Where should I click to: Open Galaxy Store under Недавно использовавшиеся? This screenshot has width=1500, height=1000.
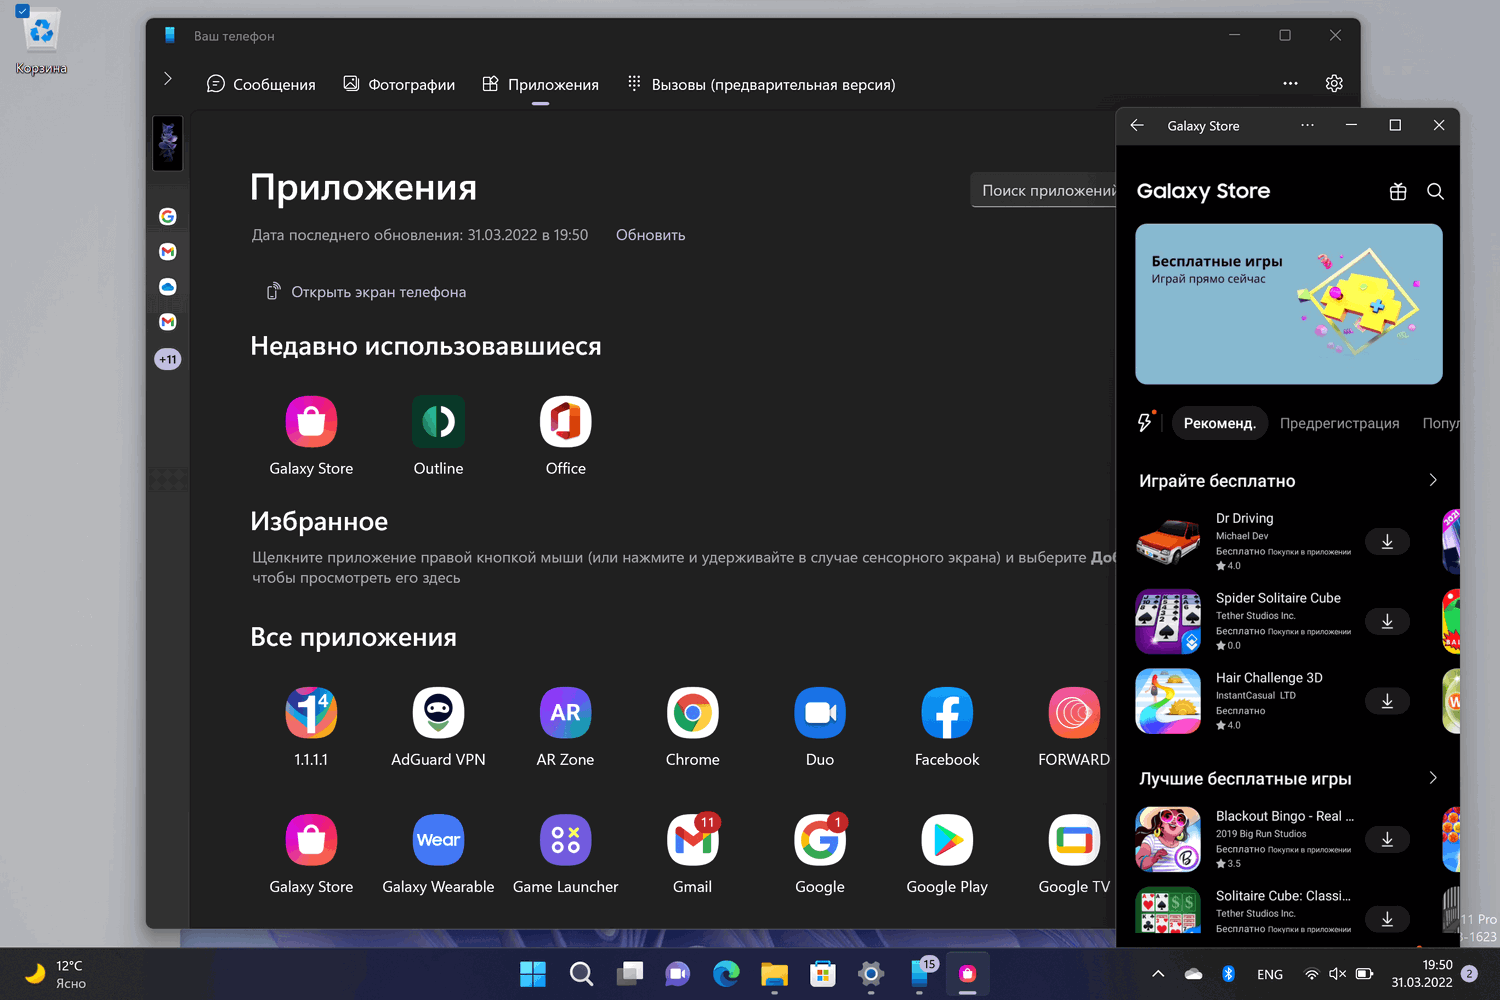click(x=311, y=422)
